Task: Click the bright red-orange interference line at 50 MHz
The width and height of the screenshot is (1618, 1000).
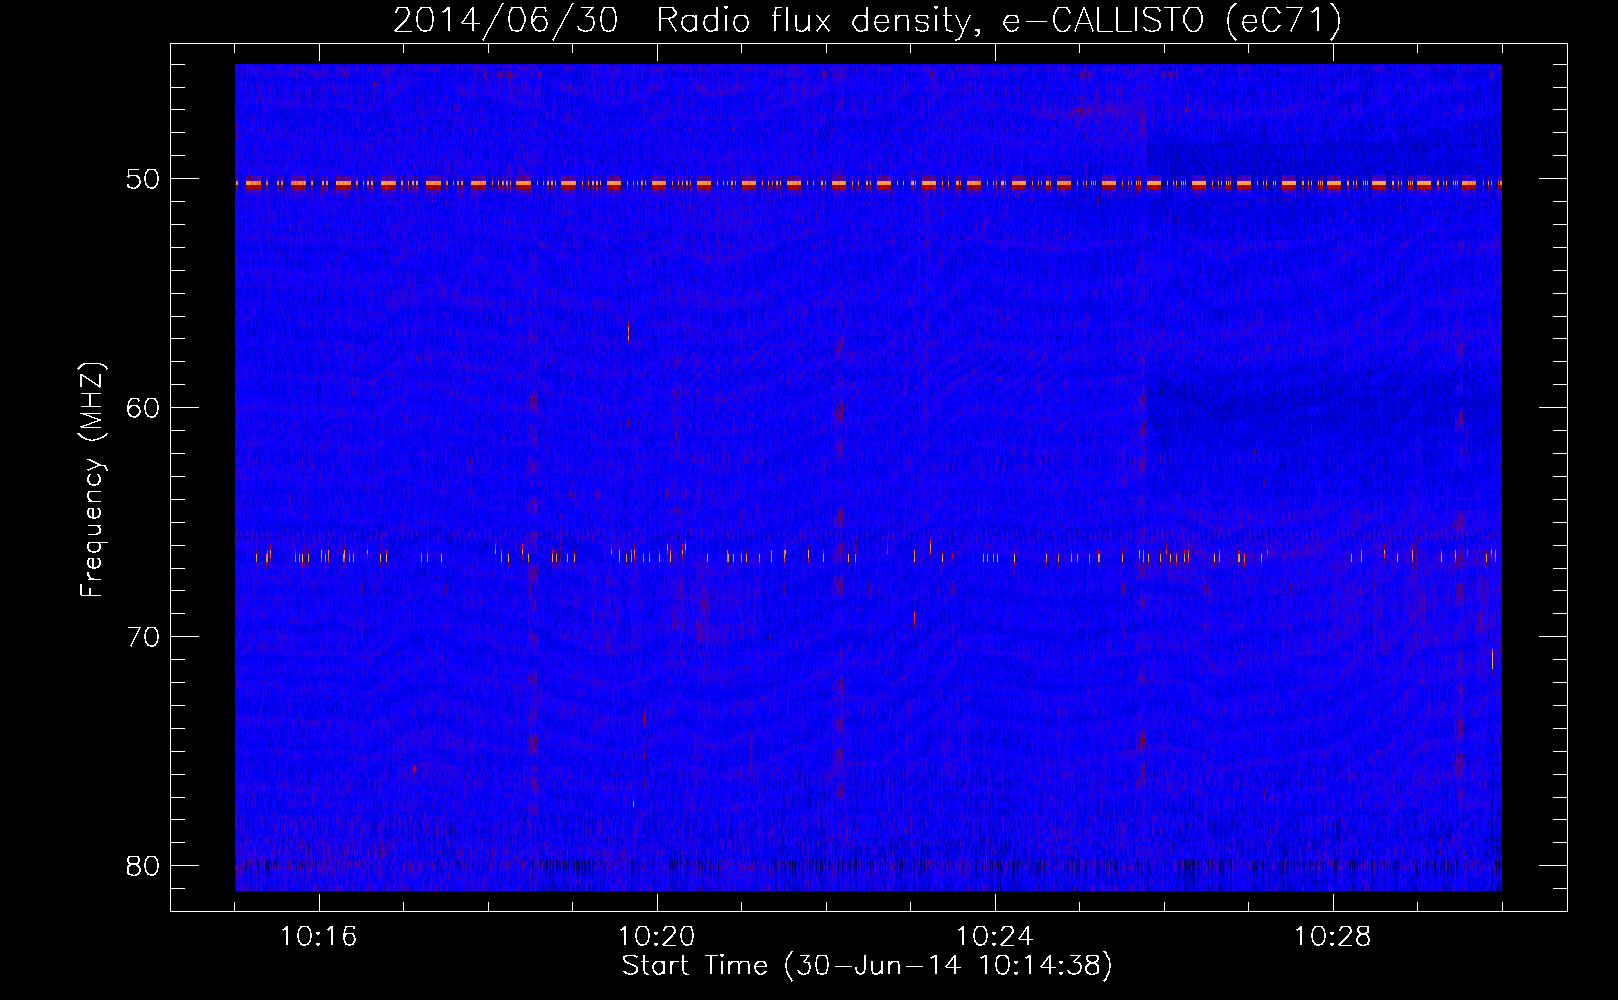Action: click(x=868, y=184)
